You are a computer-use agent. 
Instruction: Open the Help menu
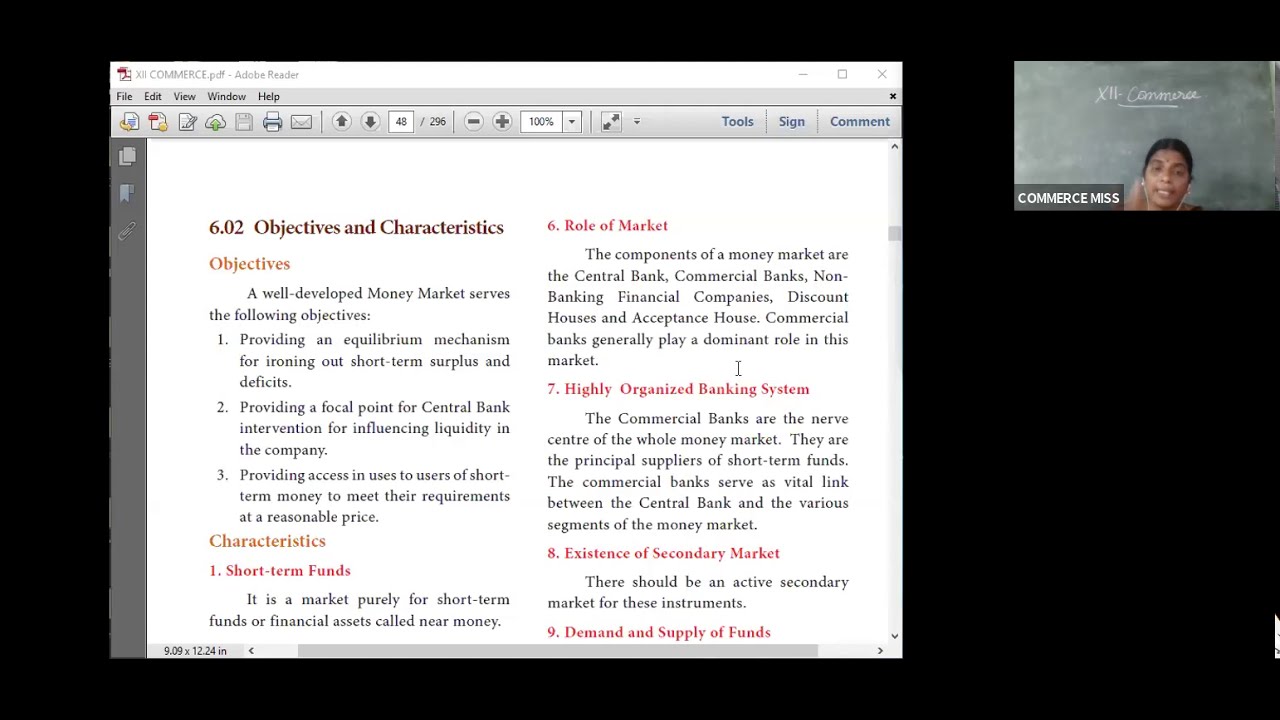[268, 96]
